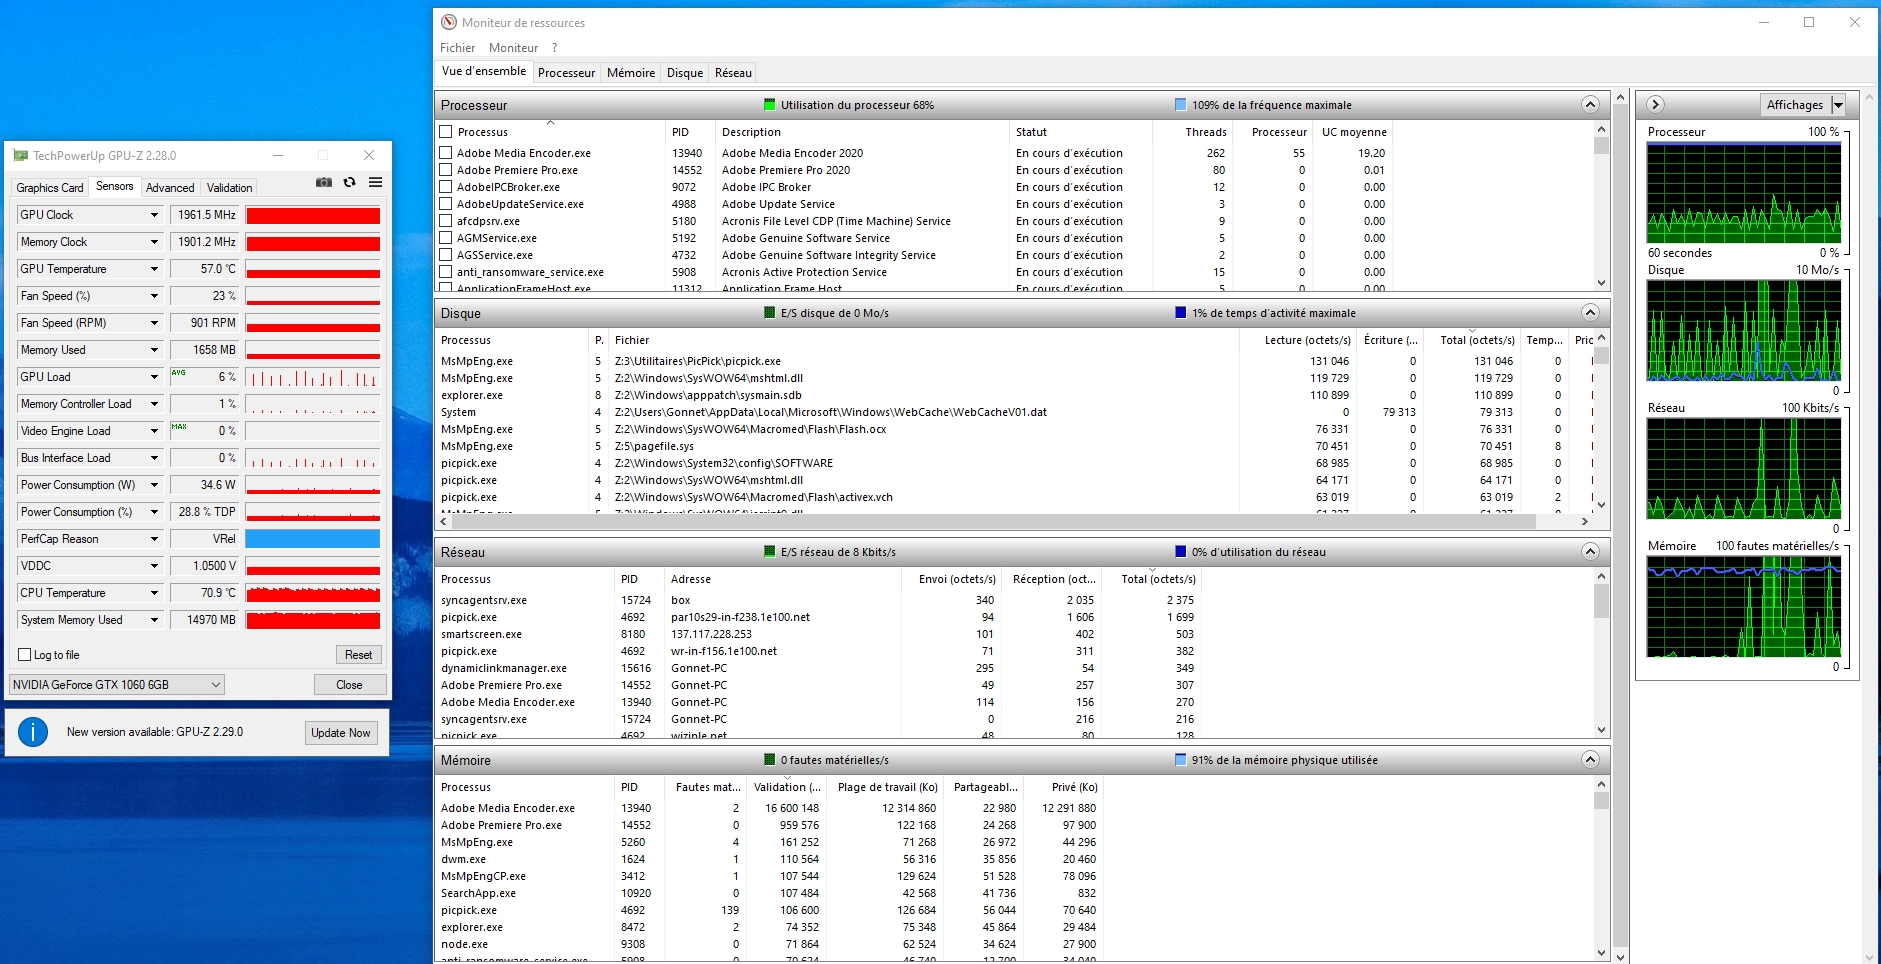The height and width of the screenshot is (964, 1881).
Task: Switch to the Mémoire tab
Action: click(631, 73)
